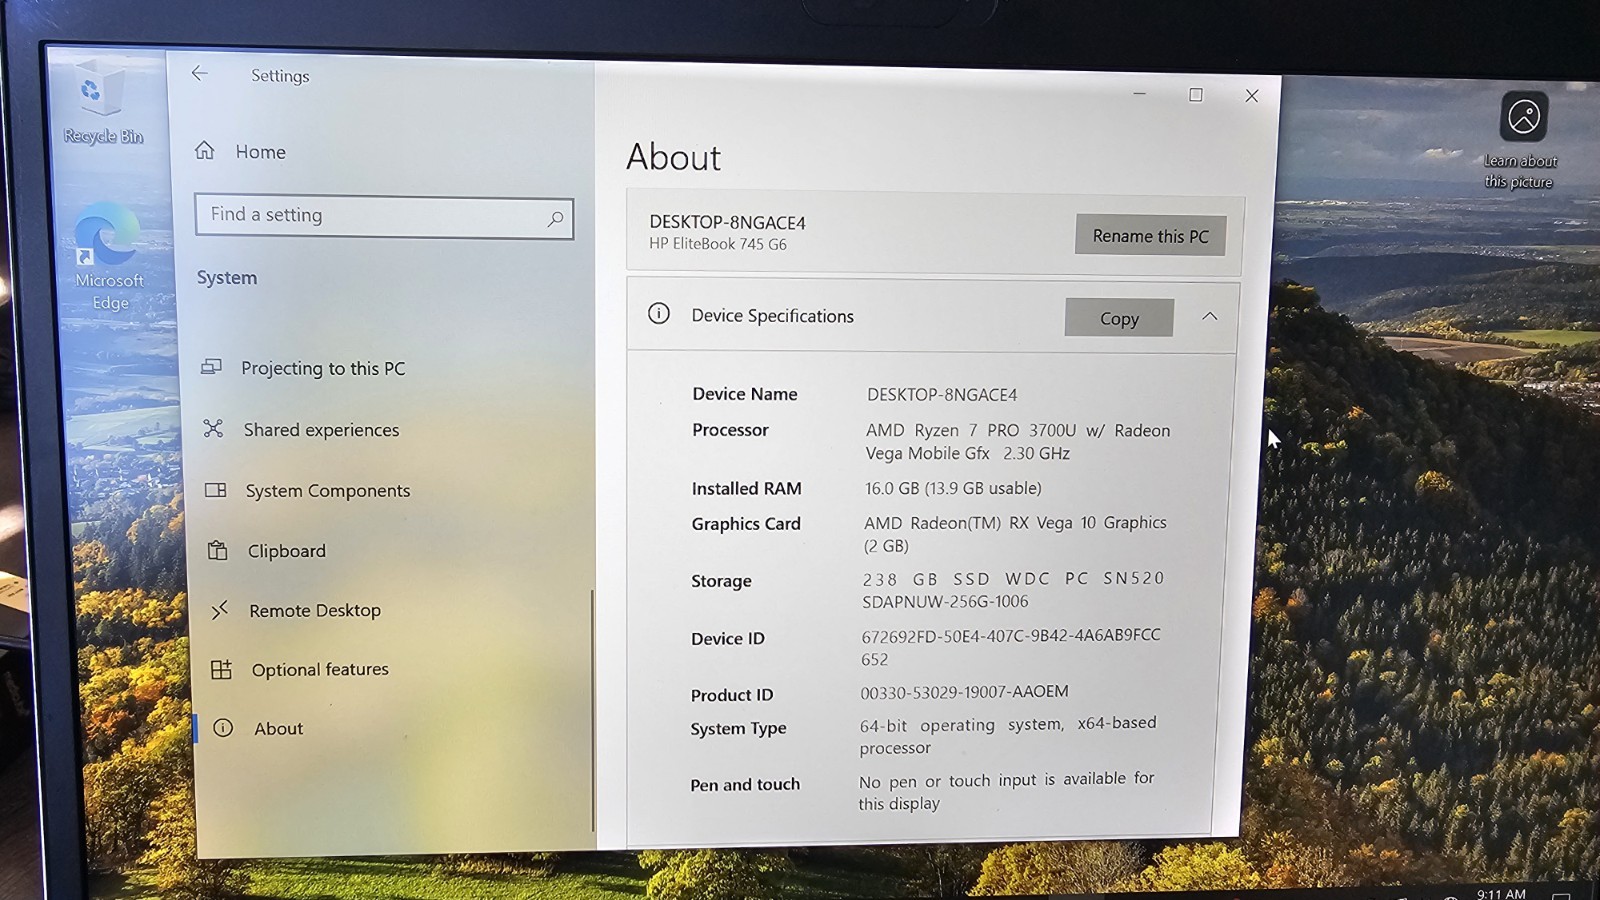Click the Product ID value 00330-53029-19007-AAOEM

click(964, 692)
